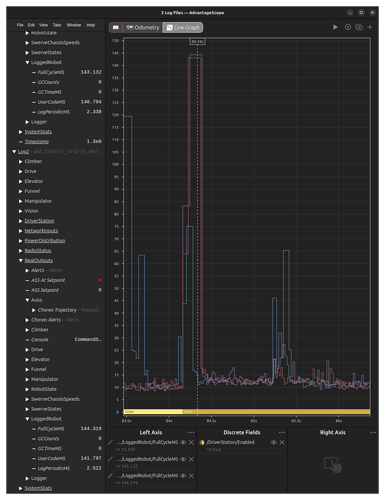Open the Window menu
This screenshot has width=385, height=500.
[74, 25]
